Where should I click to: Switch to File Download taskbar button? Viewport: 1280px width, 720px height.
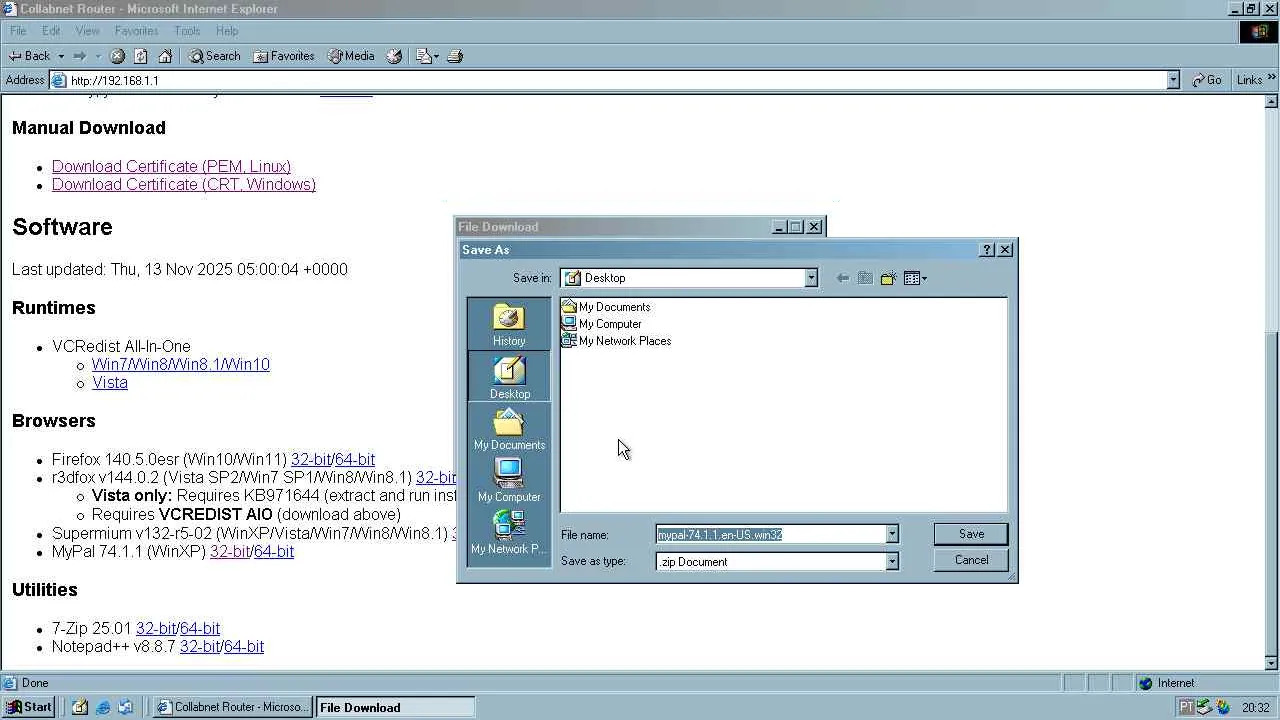click(x=395, y=707)
